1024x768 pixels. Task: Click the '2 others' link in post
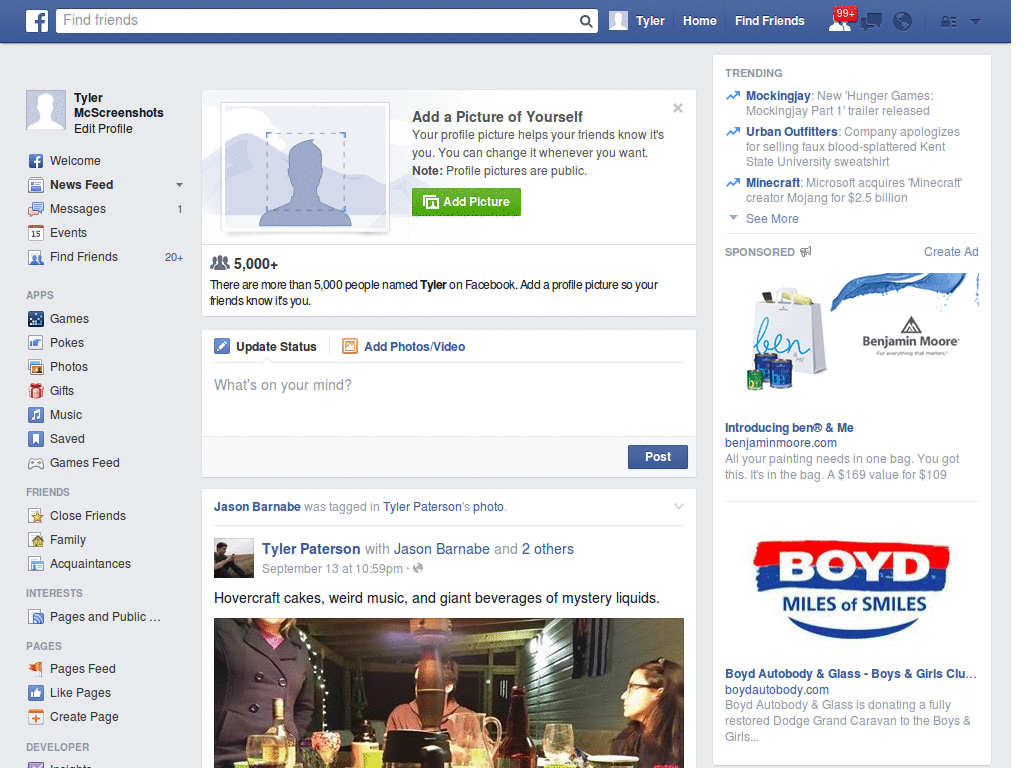(547, 549)
